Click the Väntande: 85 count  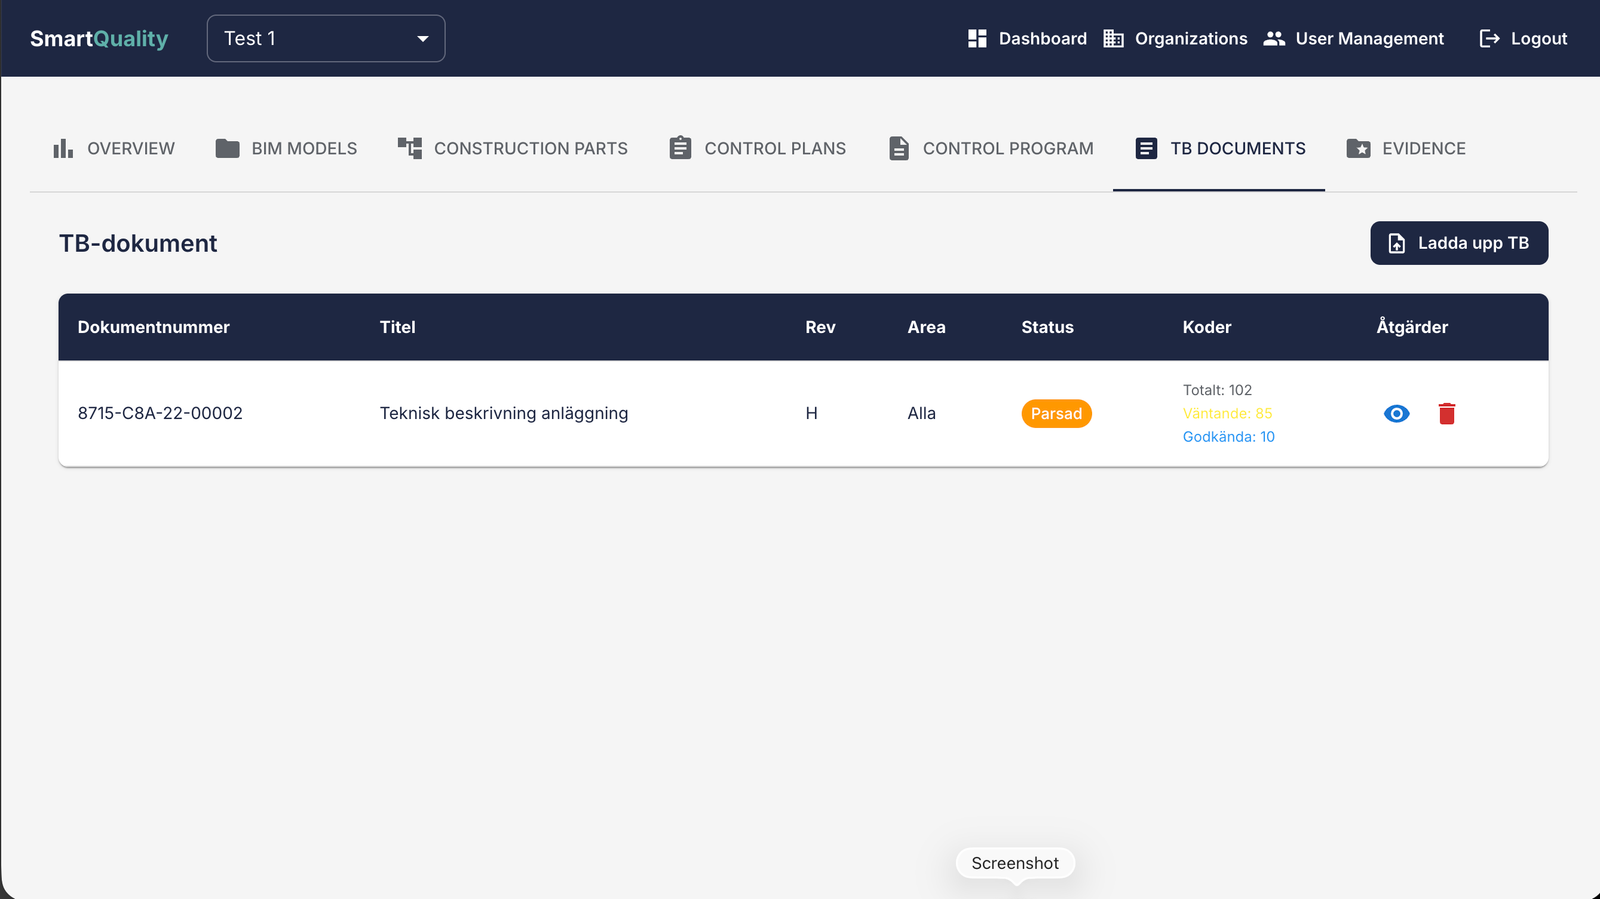1227,413
